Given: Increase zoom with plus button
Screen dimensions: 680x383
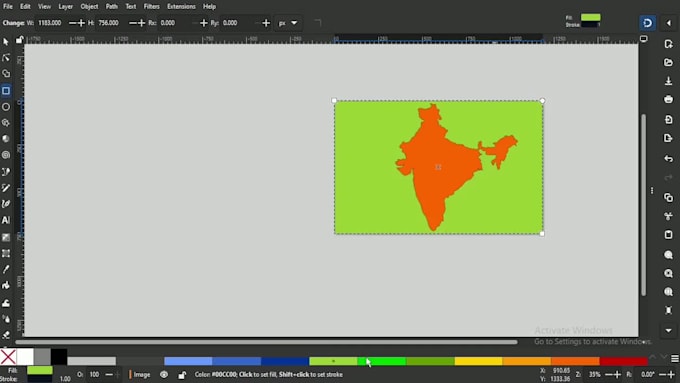Looking at the screenshot, I should click(618, 374).
